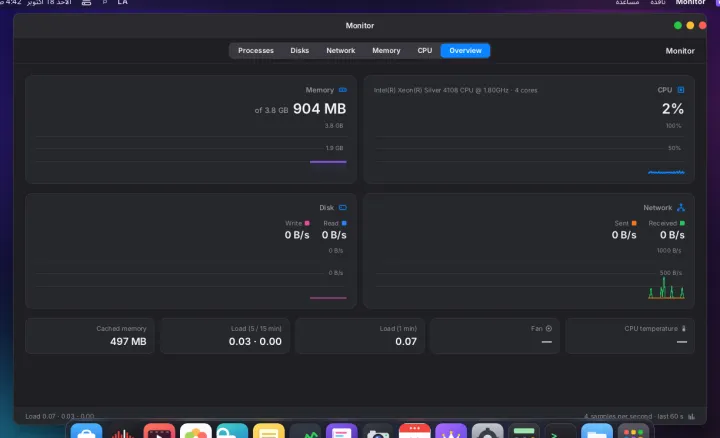Open the red calendar dock icon
The image size is (720, 438).
(x=415, y=432)
